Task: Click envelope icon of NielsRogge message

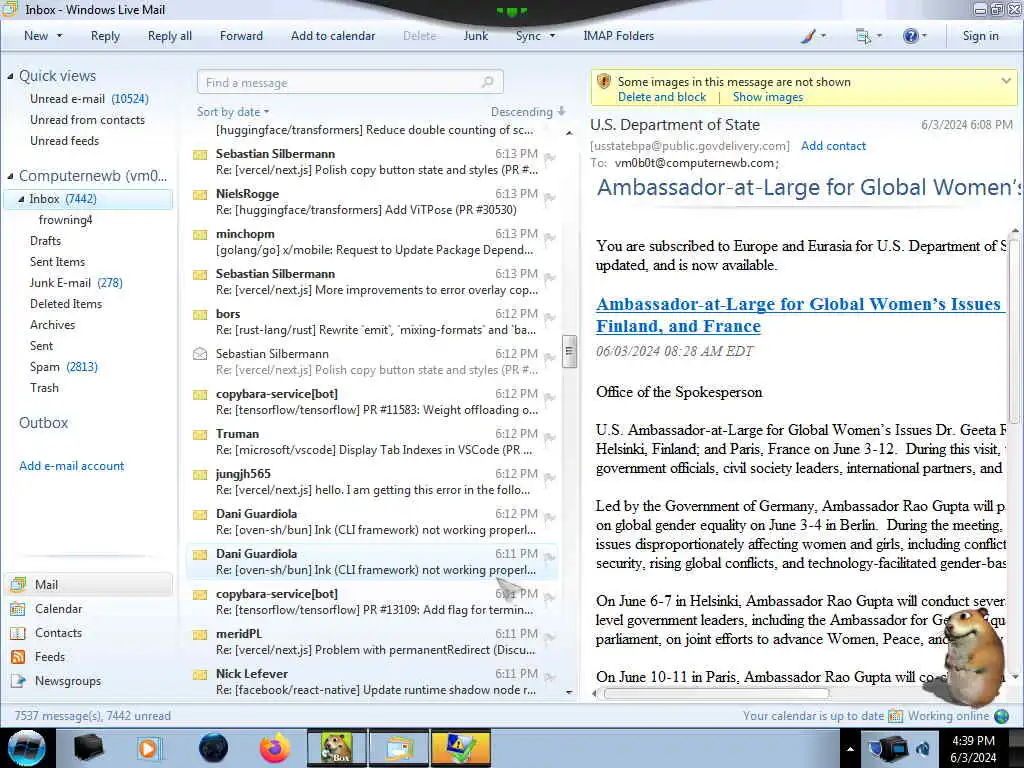Action: pos(200,195)
